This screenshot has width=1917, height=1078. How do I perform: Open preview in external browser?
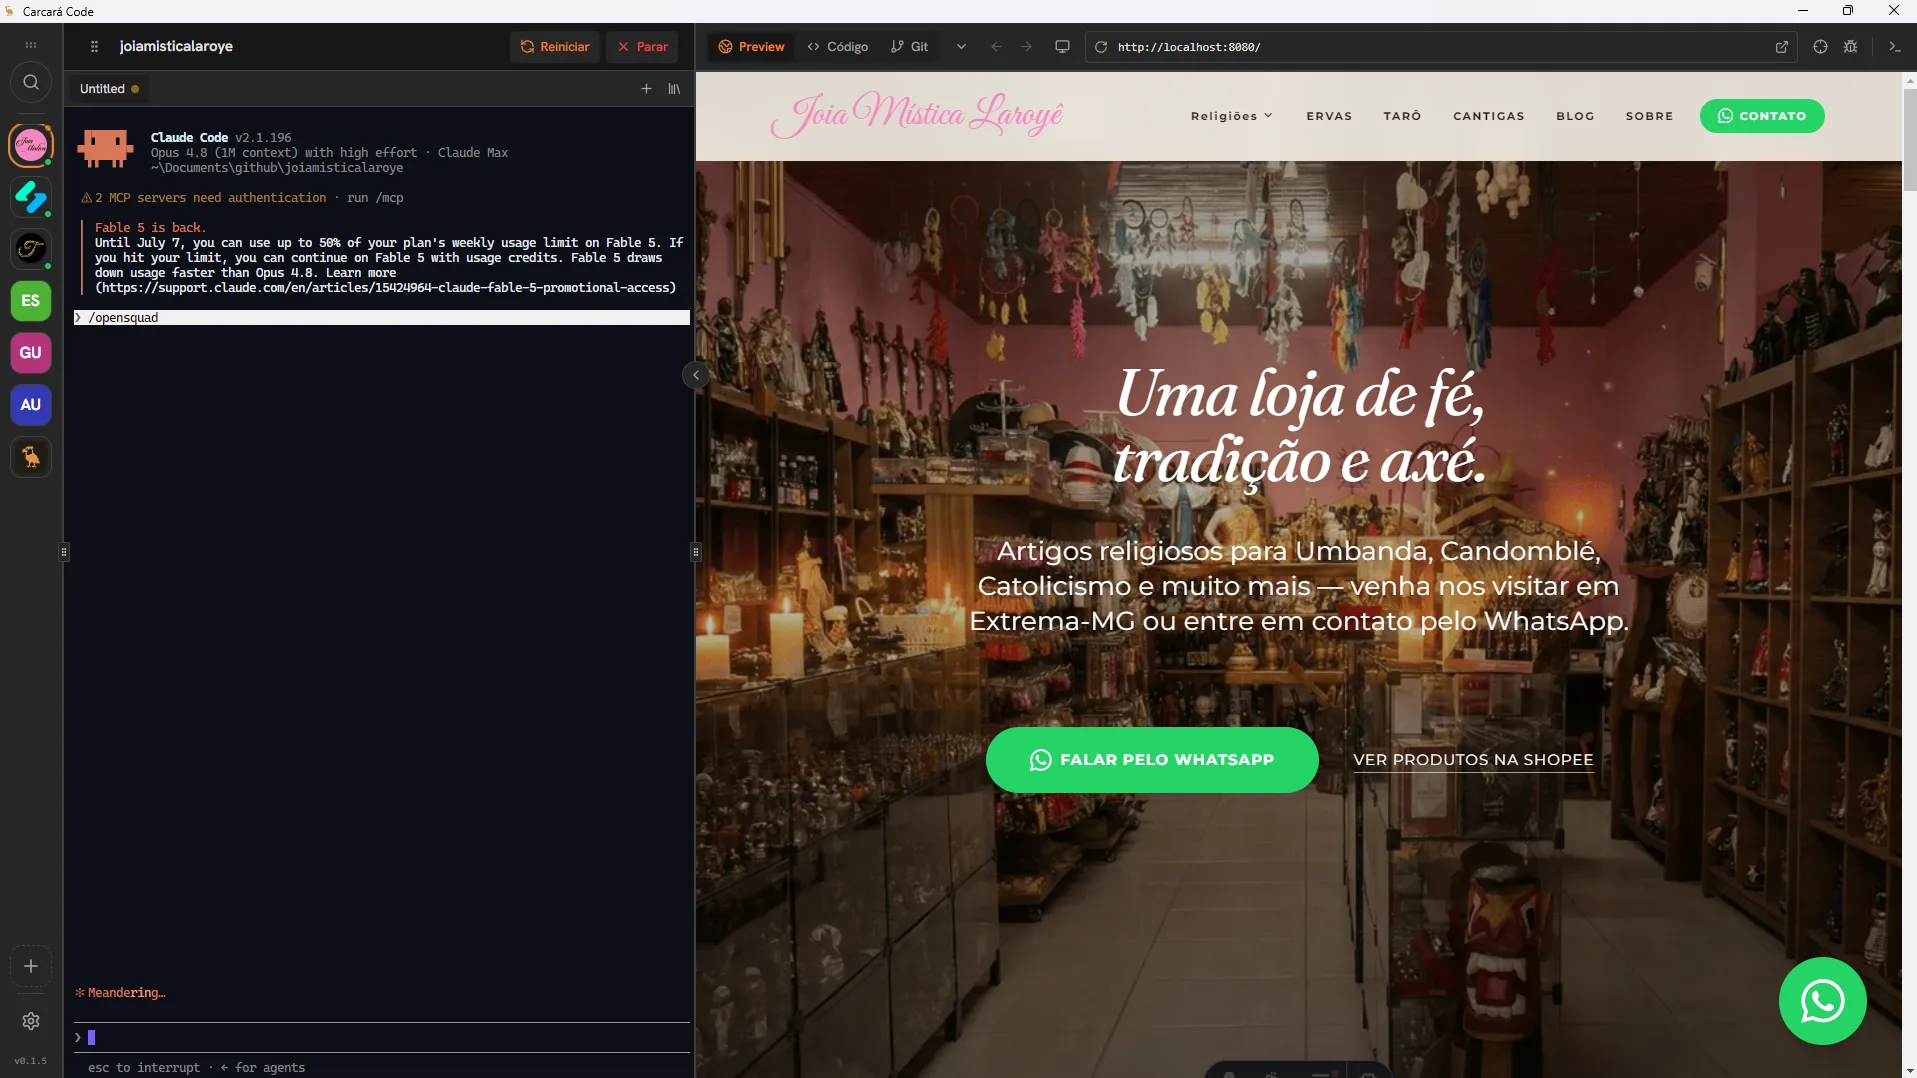tap(1782, 47)
